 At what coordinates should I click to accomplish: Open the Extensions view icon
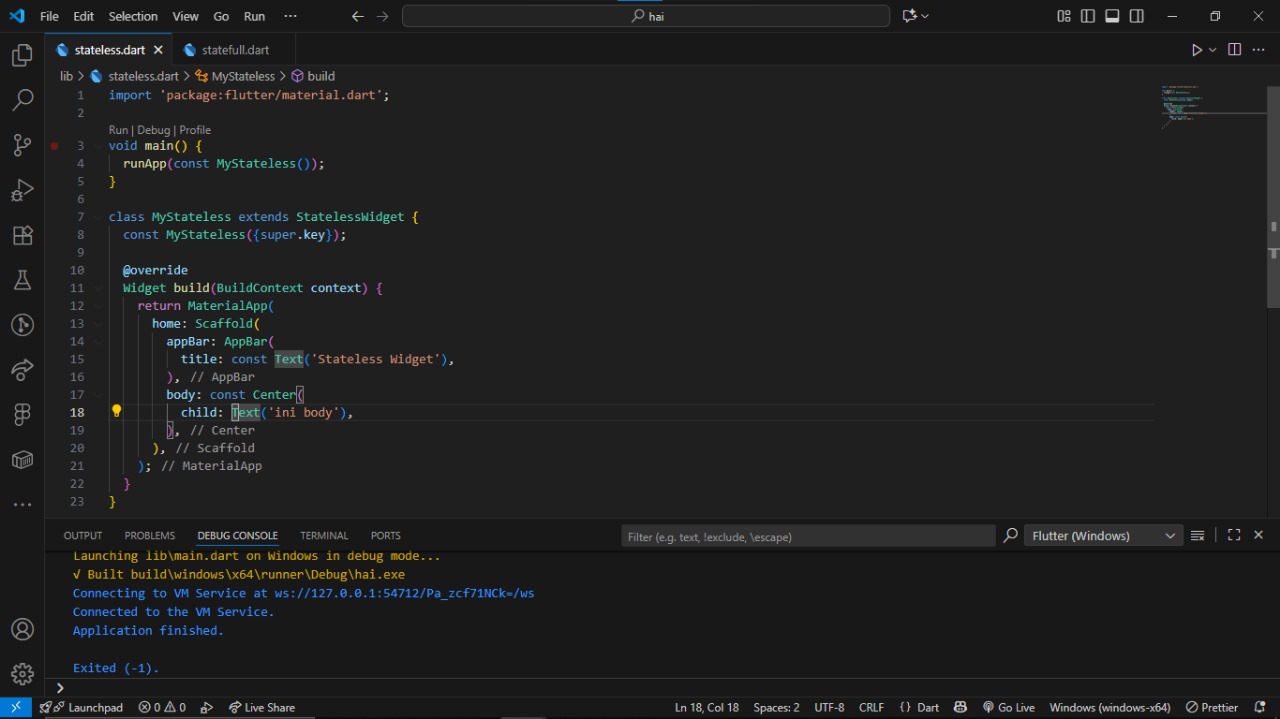[x=22, y=236]
